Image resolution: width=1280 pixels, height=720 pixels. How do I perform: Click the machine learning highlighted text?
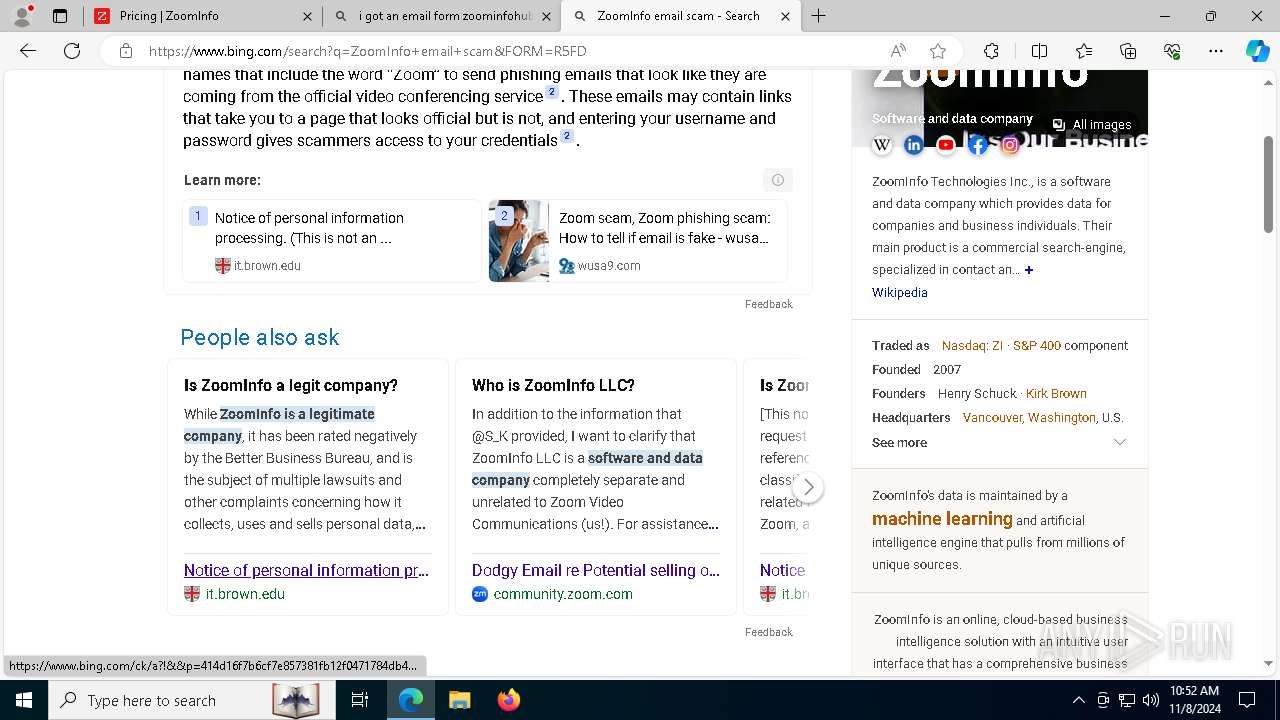pyautogui.click(x=942, y=519)
